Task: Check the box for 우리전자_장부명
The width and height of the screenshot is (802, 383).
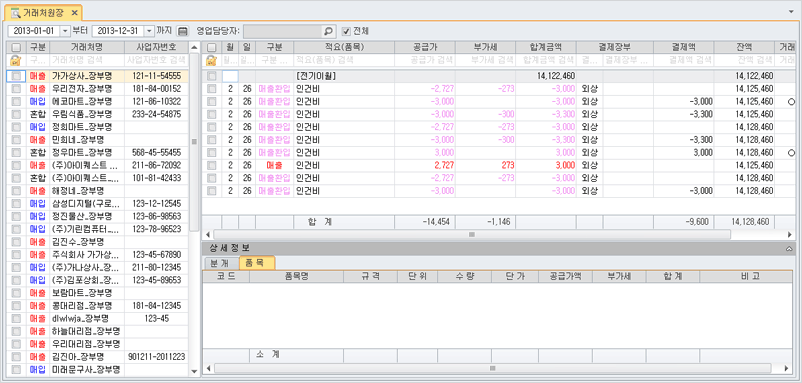Action: (x=16, y=88)
